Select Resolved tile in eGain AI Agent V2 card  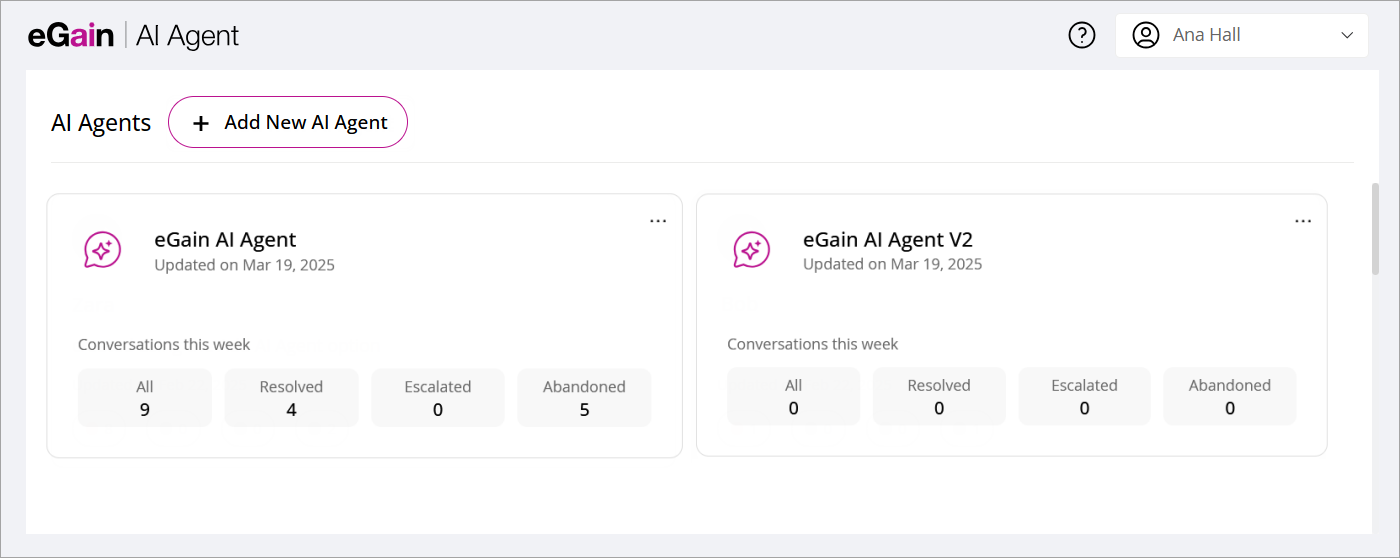[x=939, y=396]
